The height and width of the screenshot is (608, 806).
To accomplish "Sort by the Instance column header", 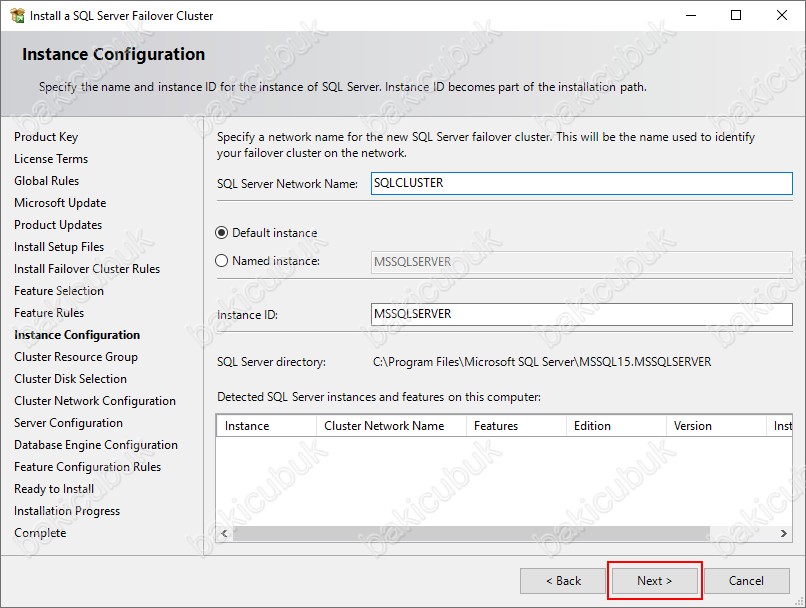I will [x=266, y=426].
